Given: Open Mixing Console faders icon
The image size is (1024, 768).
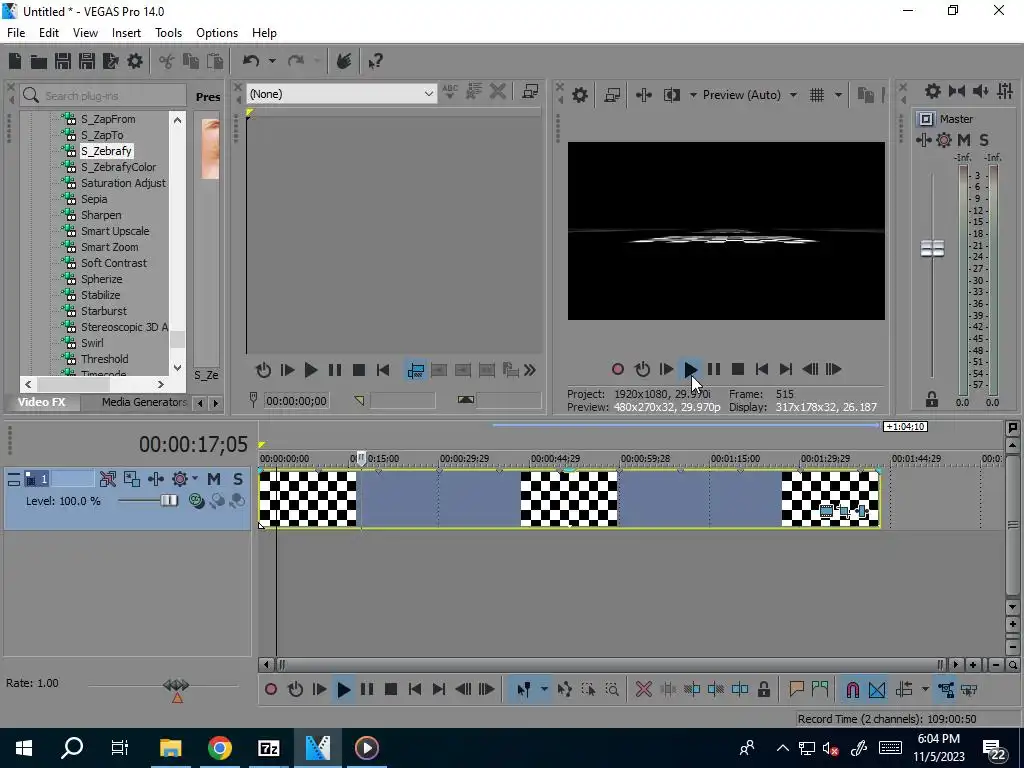Looking at the screenshot, I should point(1005,91).
